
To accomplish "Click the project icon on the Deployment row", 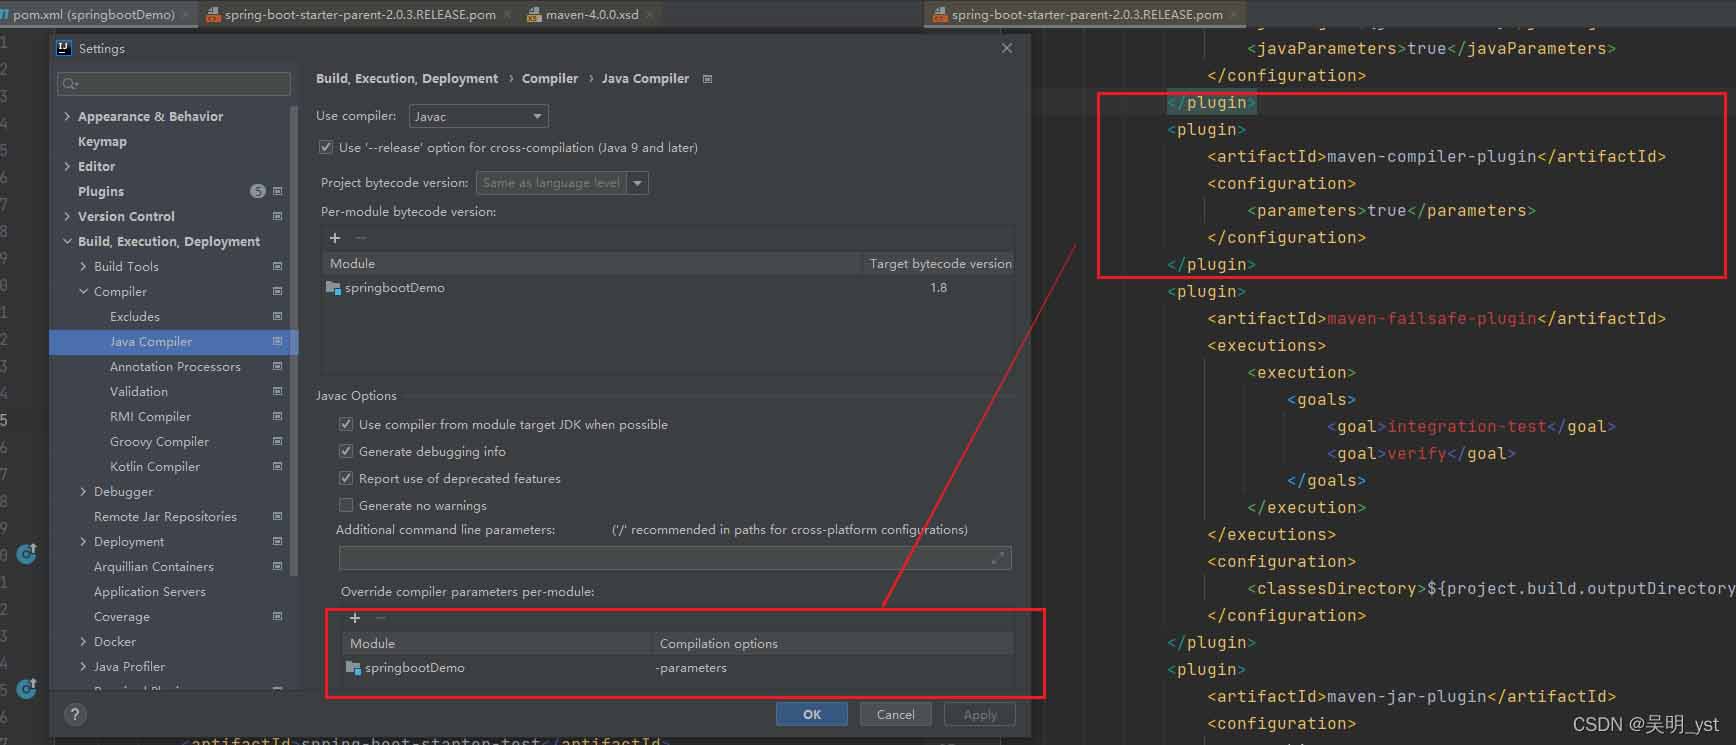I will point(278,541).
